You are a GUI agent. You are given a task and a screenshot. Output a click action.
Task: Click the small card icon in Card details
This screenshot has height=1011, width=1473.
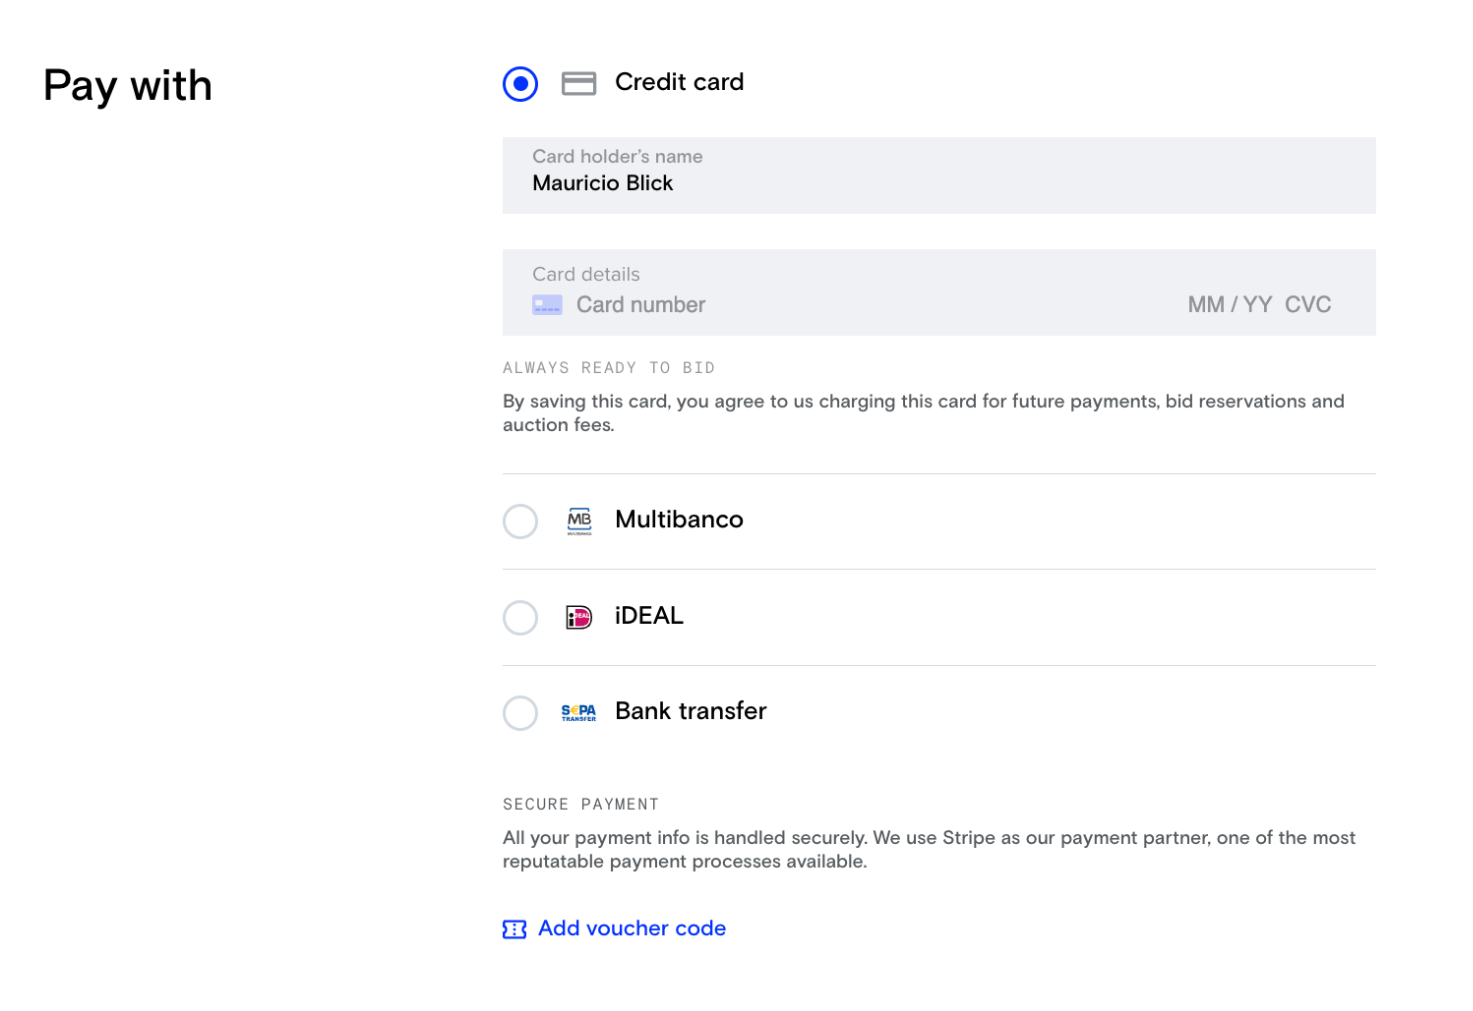(x=547, y=305)
